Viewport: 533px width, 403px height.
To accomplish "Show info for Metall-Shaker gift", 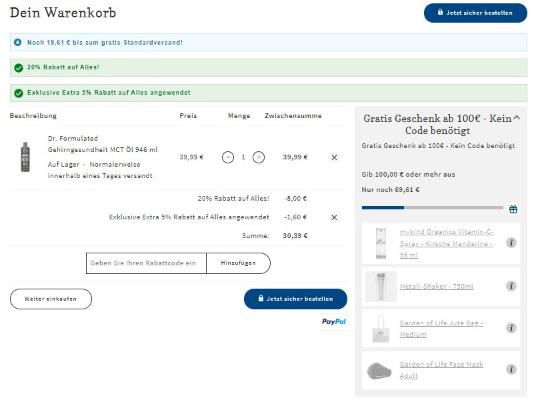I will [x=511, y=286].
